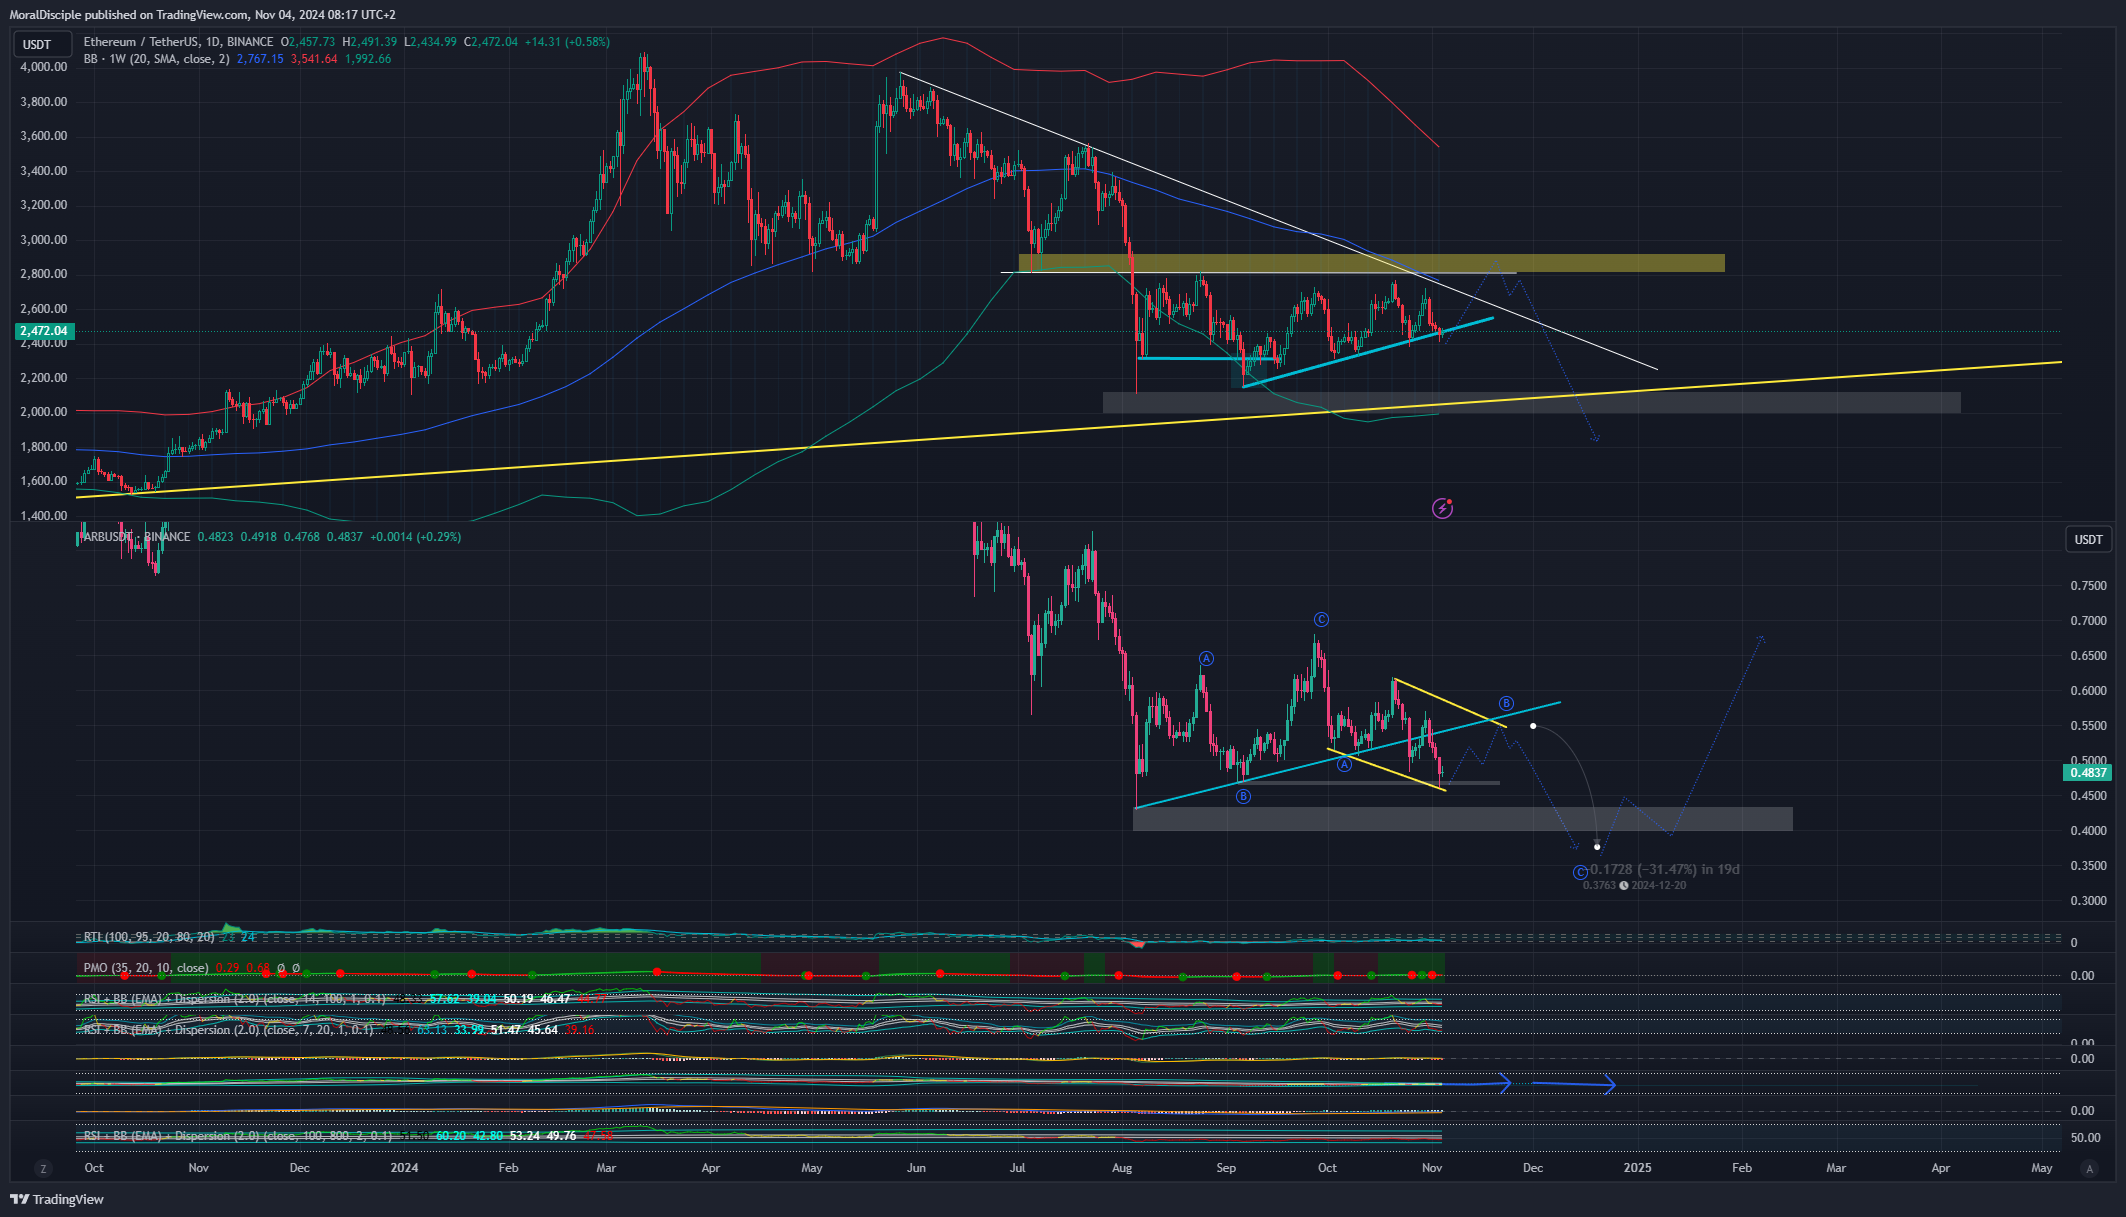Viewport: 2126px width, 1217px height.
Task: Click the Z timezone icon beside the time axis
Action: pos(43,1168)
